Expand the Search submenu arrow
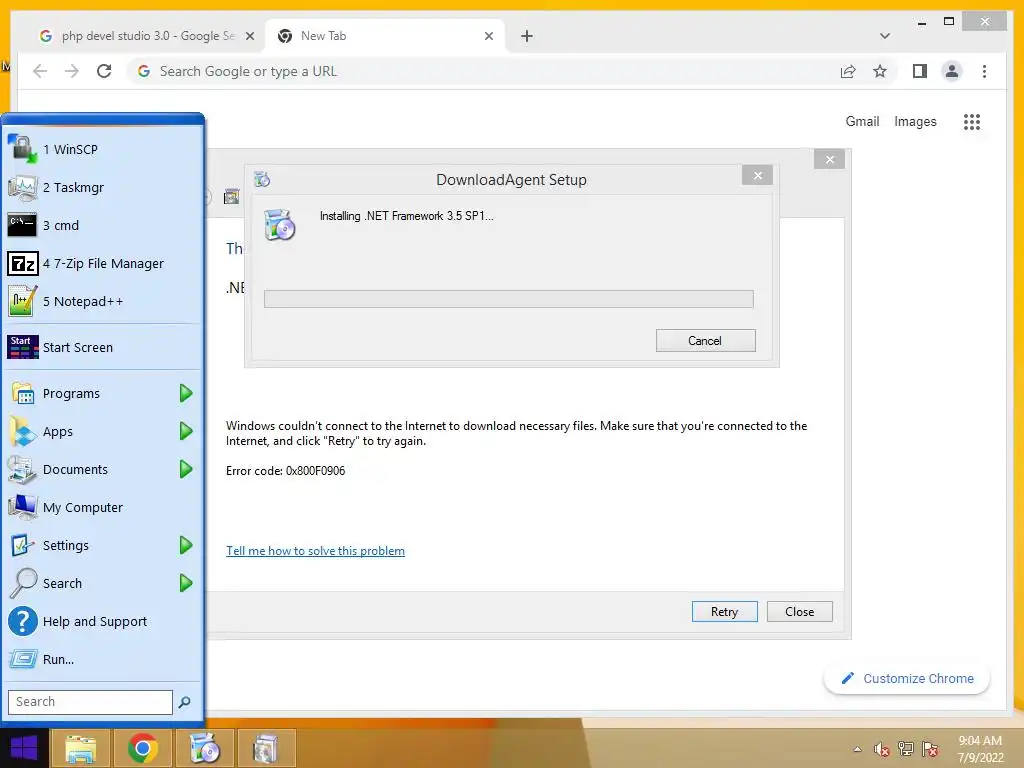Image resolution: width=1024 pixels, height=768 pixels. point(186,583)
